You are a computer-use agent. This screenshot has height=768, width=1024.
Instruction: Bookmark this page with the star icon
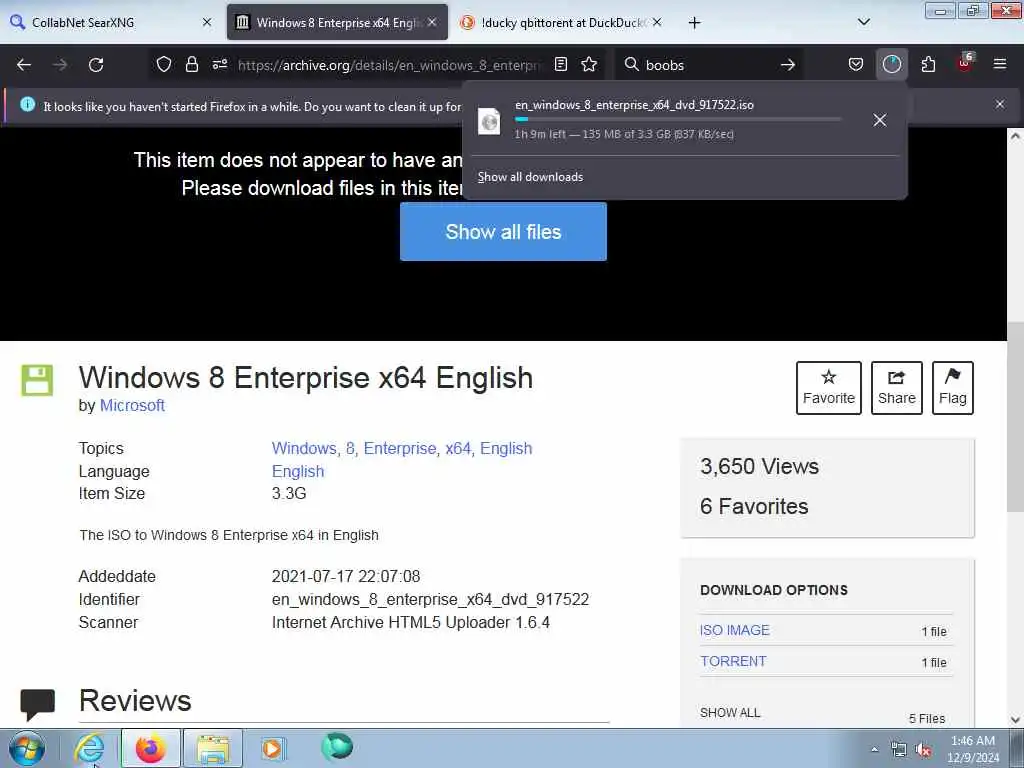589,65
